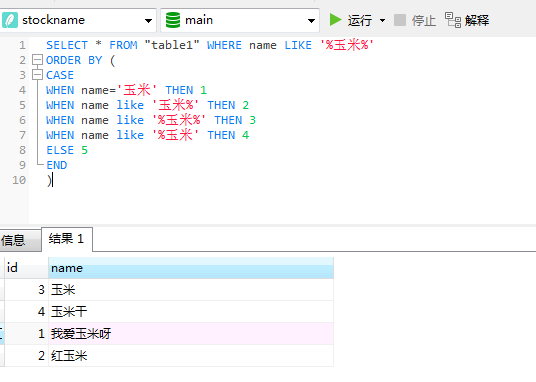536x382 pixels.
Task: Select the name cell of id 3
Action: (191, 290)
